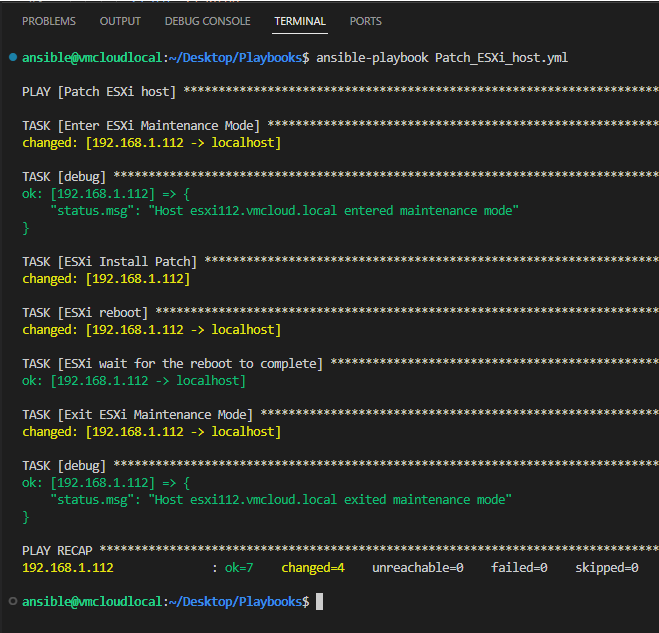Click the PLAY [Patch ESXi host] line
The height and width of the screenshot is (633, 659).
point(99,92)
